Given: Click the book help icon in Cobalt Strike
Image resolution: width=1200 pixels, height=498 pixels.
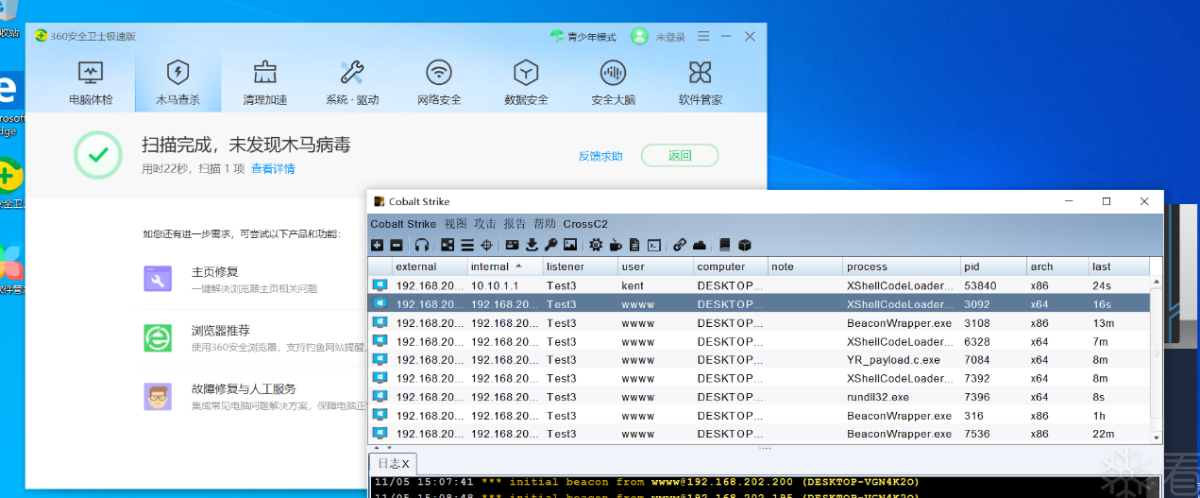Looking at the screenshot, I should (x=725, y=245).
